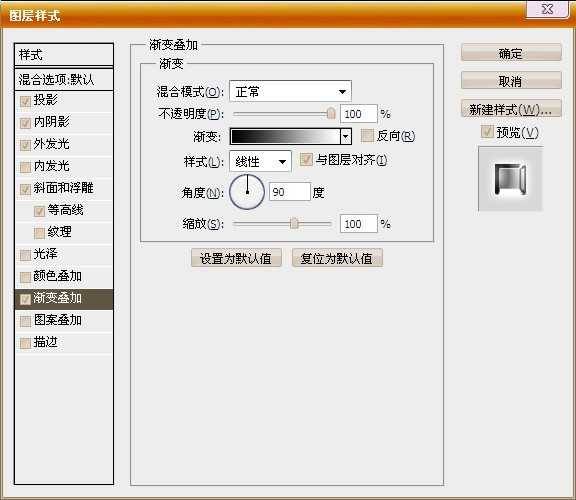Screen dimensions: 576x500
Task: Click the black-to-white gradient swatch
Action: pos(285,137)
